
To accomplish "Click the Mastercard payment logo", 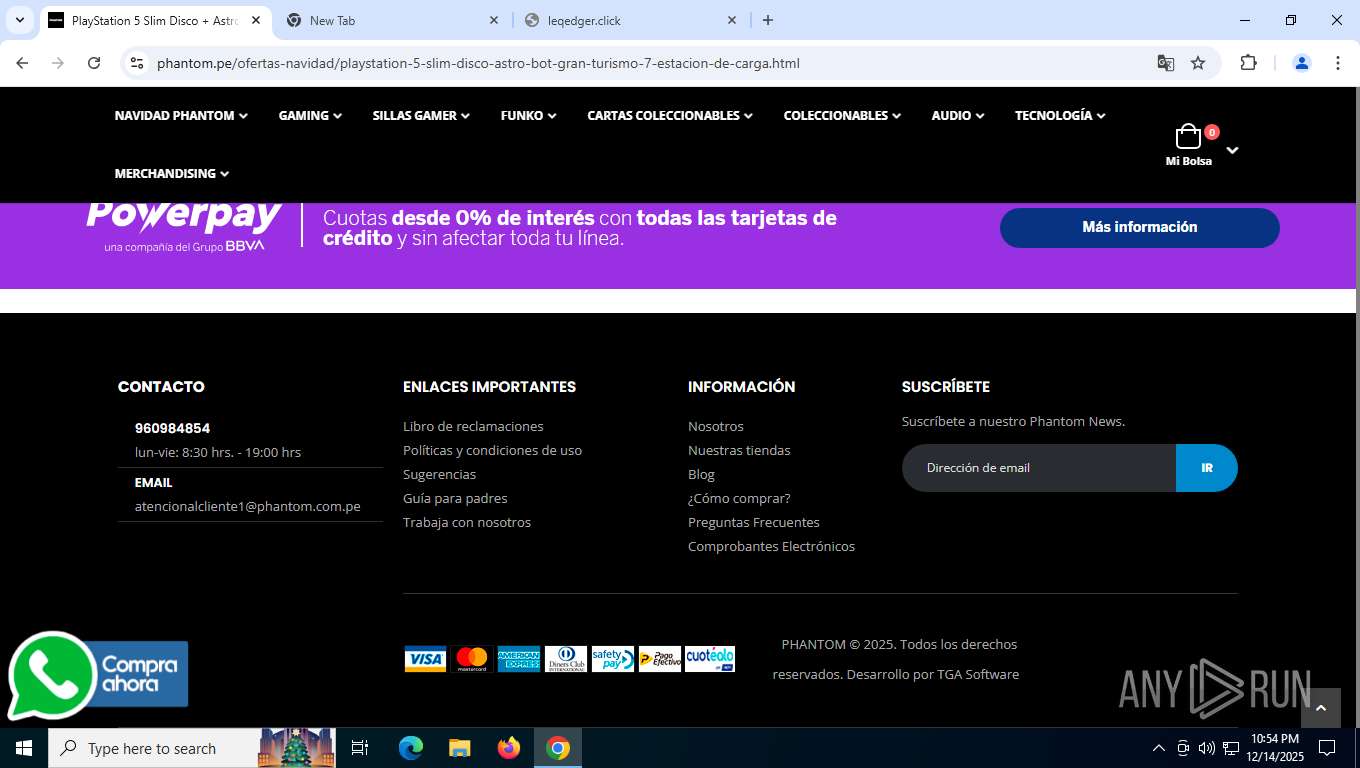I will pos(472,659).
